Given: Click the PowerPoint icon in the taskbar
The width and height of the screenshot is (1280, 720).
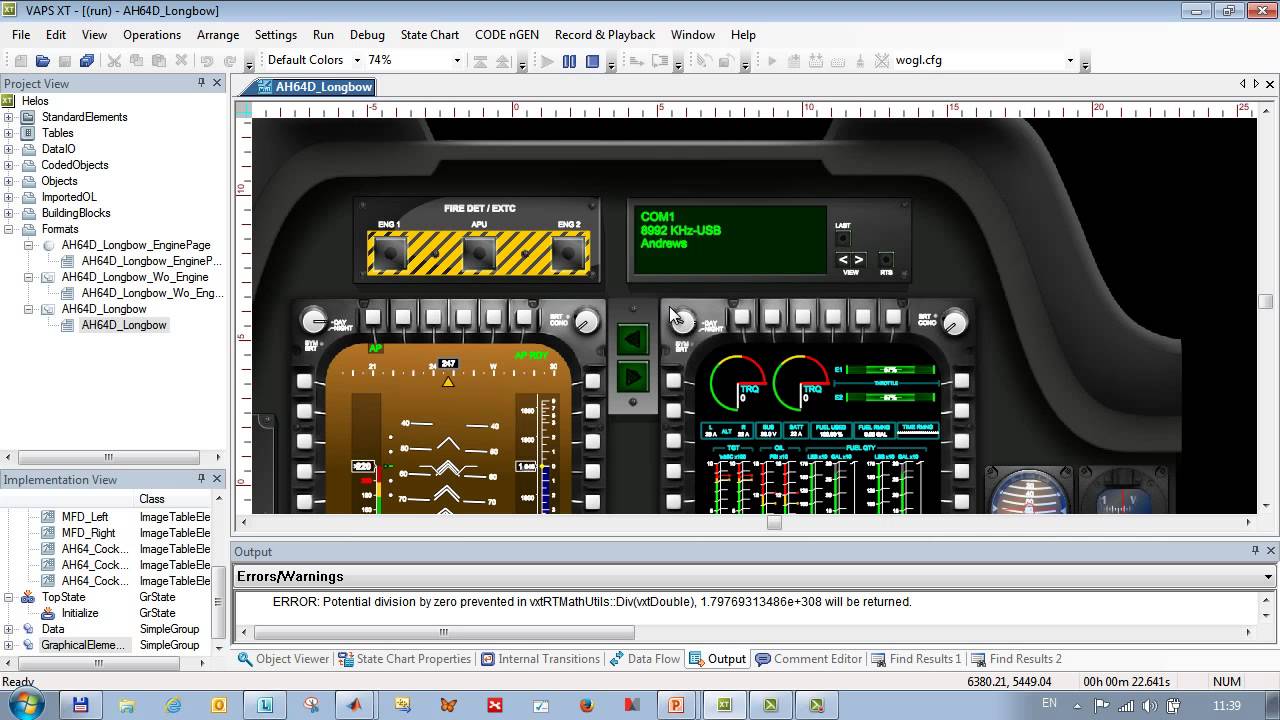Looking at the screenshot, I should pyautogui.click(x=676, y=705).
